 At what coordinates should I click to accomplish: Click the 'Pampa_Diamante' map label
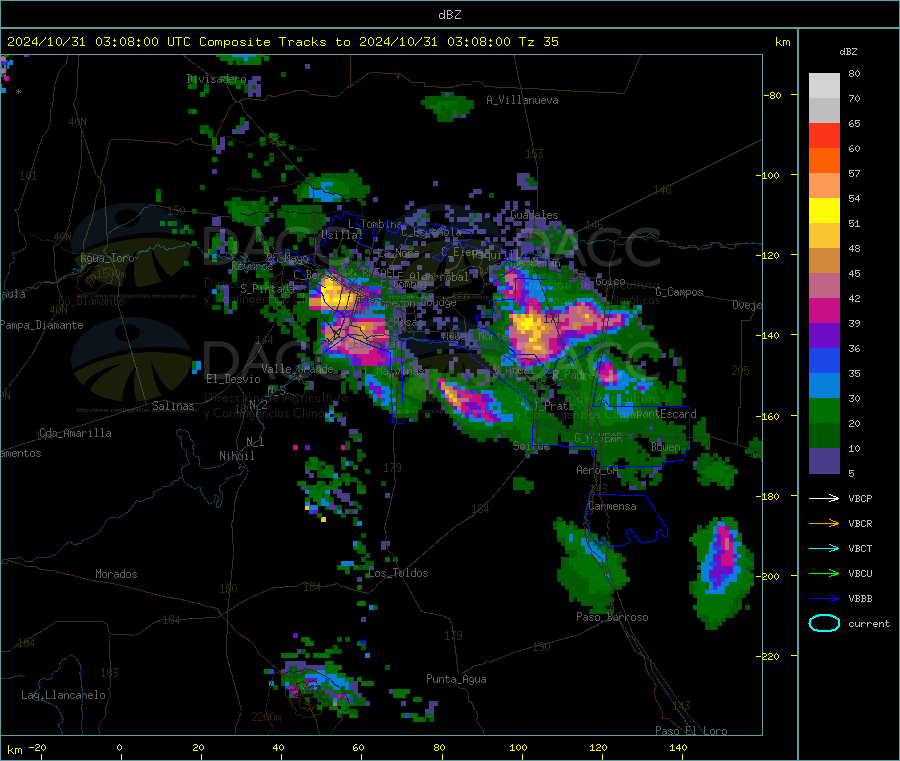(42, 325)
